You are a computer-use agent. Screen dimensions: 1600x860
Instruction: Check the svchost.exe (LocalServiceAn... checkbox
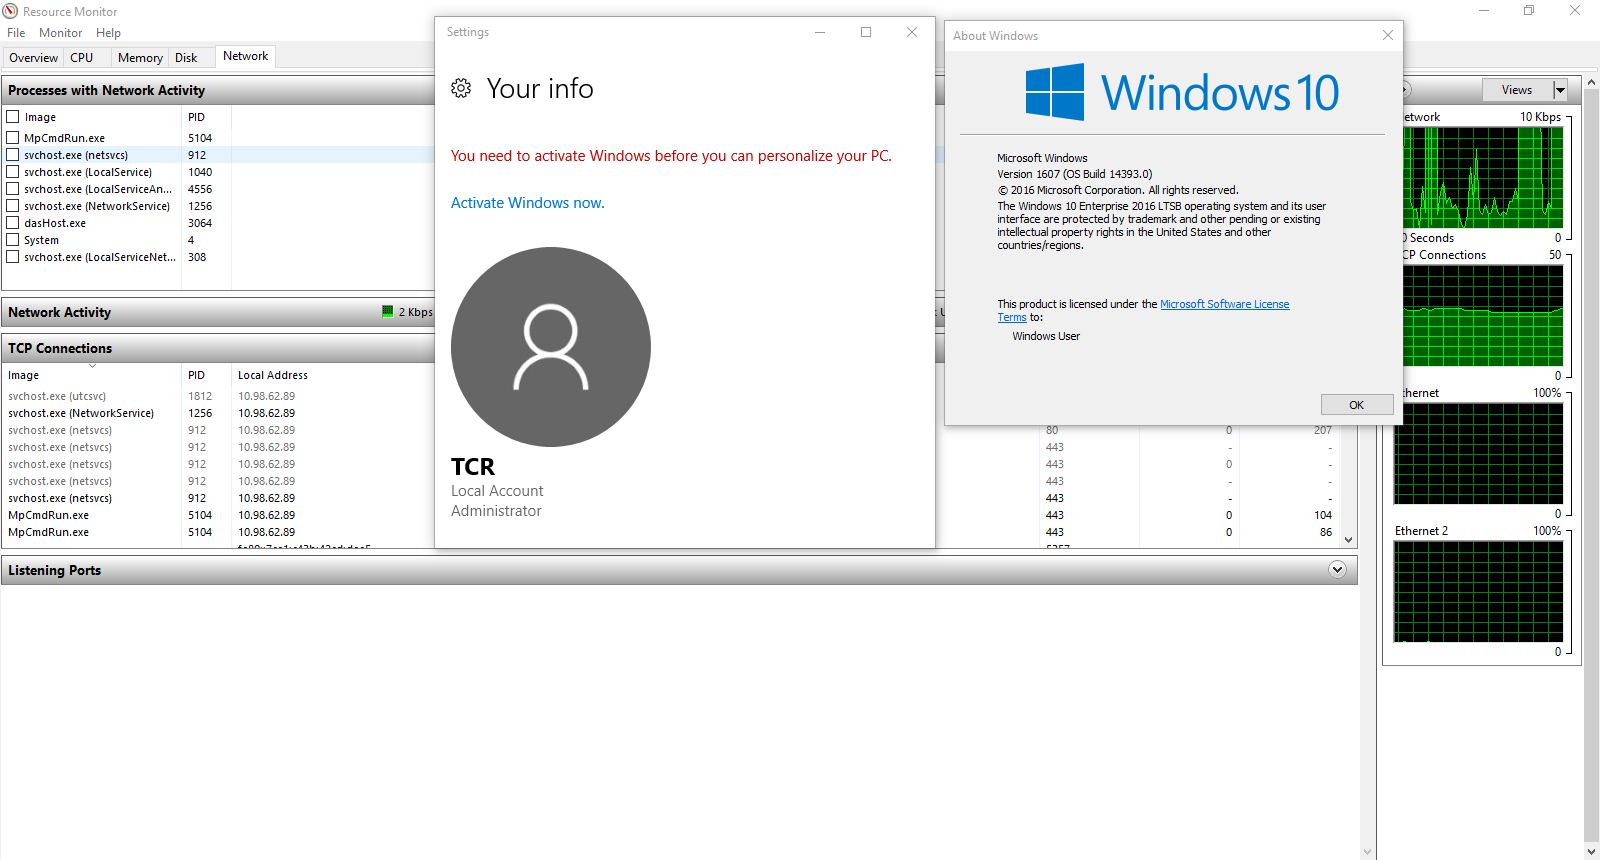[13, 189]
